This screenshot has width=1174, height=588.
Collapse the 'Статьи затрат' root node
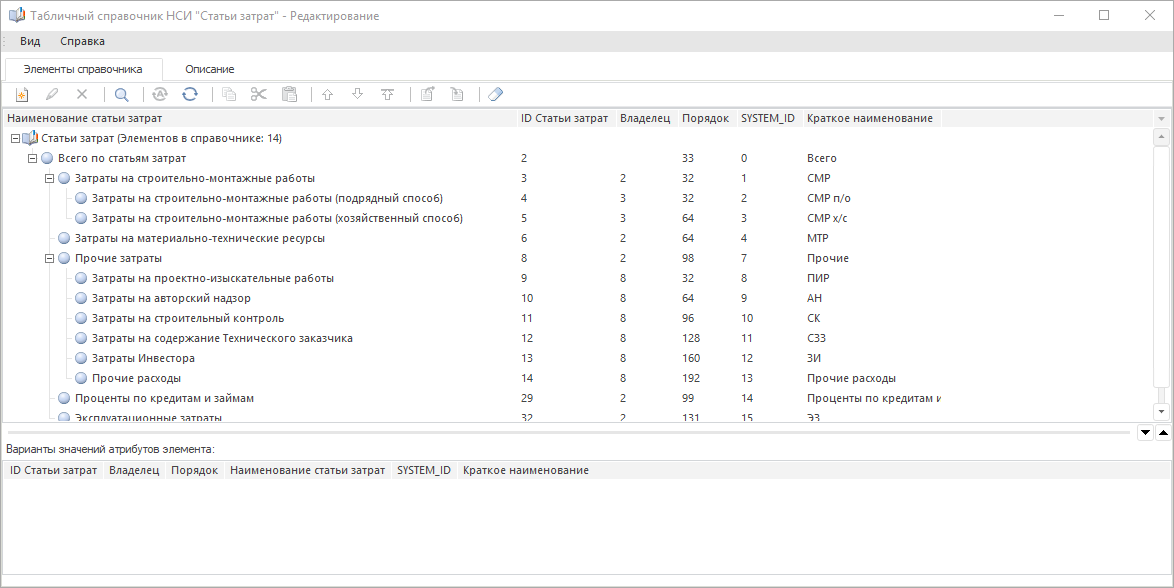15,138
